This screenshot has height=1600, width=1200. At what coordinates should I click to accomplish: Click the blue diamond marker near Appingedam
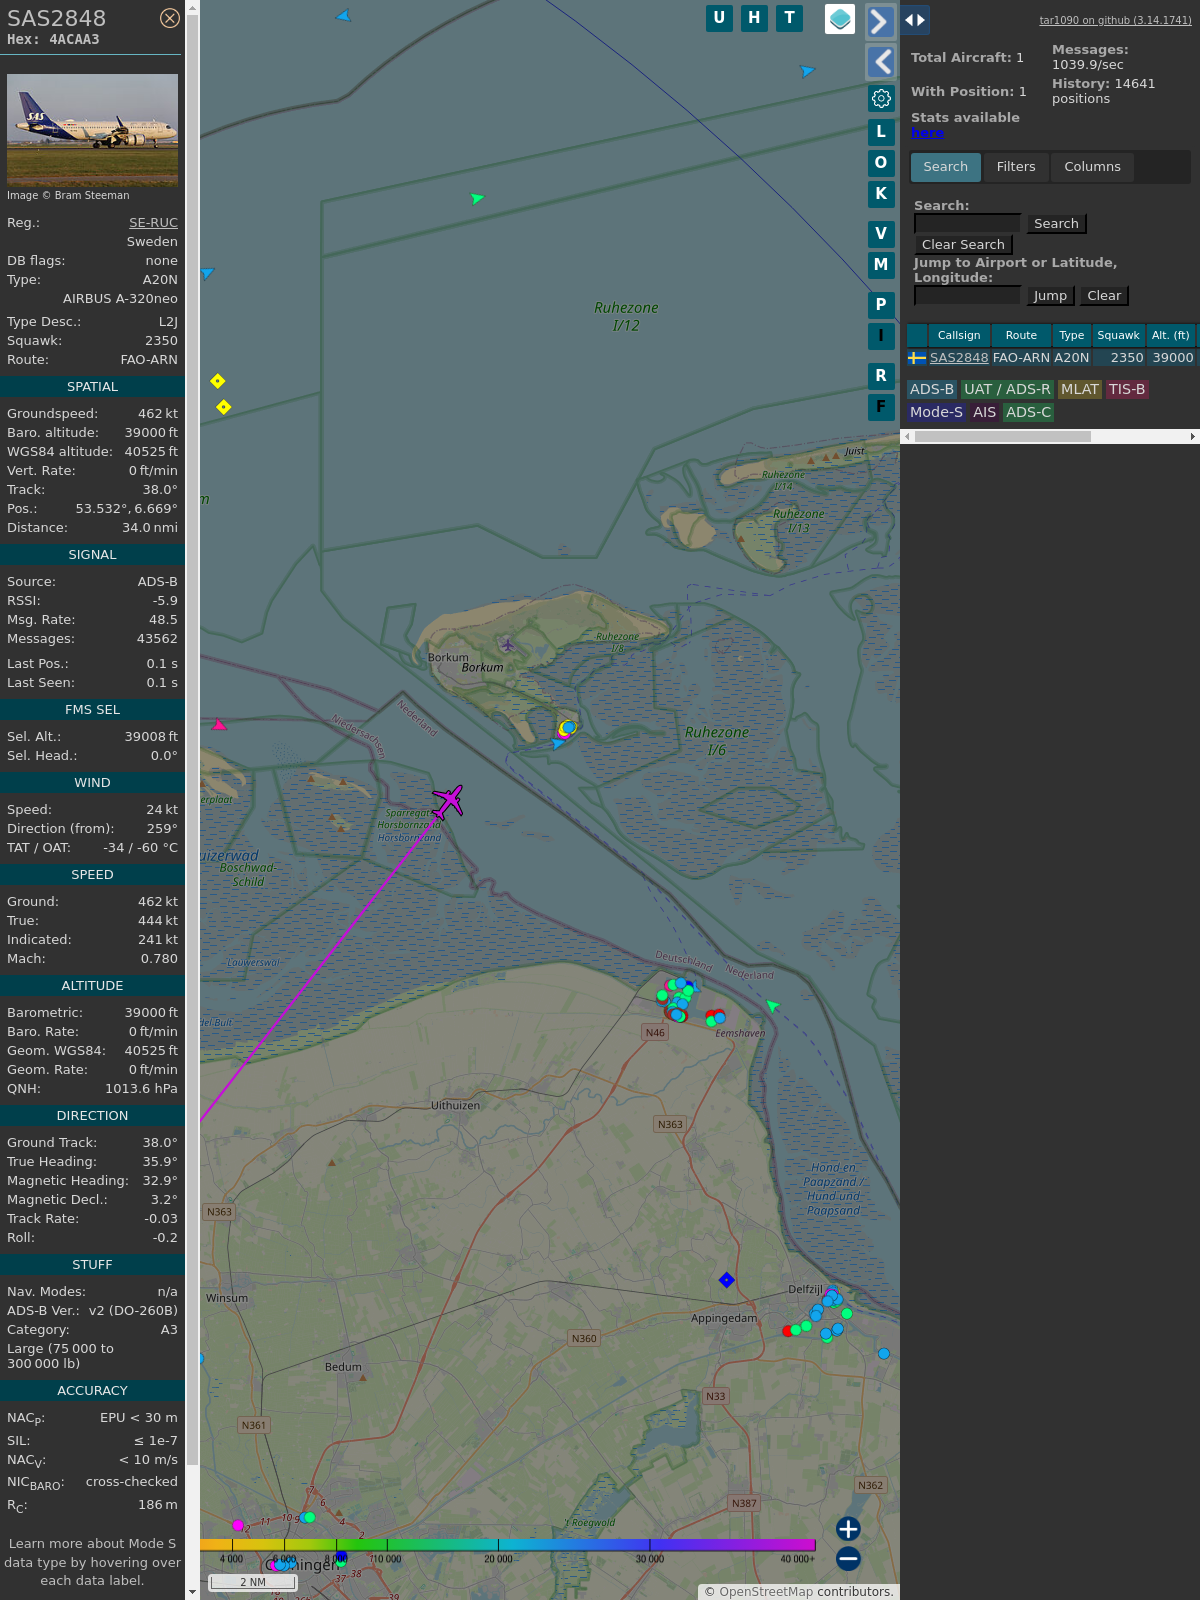(x=727, y=1280)
